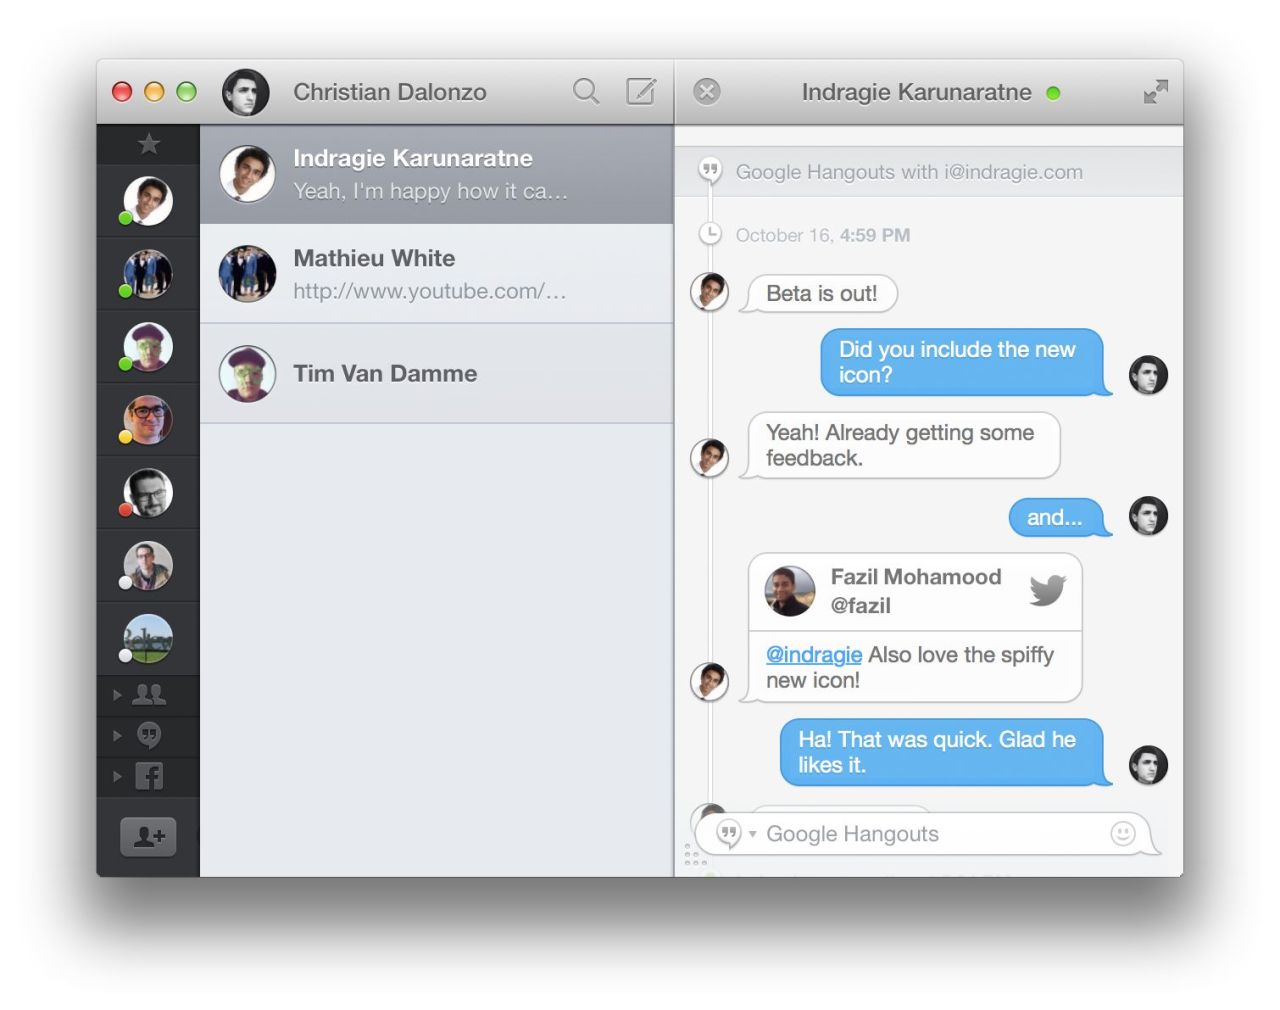Click the "Christian Dalonzo" account name
The width and height of the screenshot is (1280, 1010).
(x=390, y=92)
